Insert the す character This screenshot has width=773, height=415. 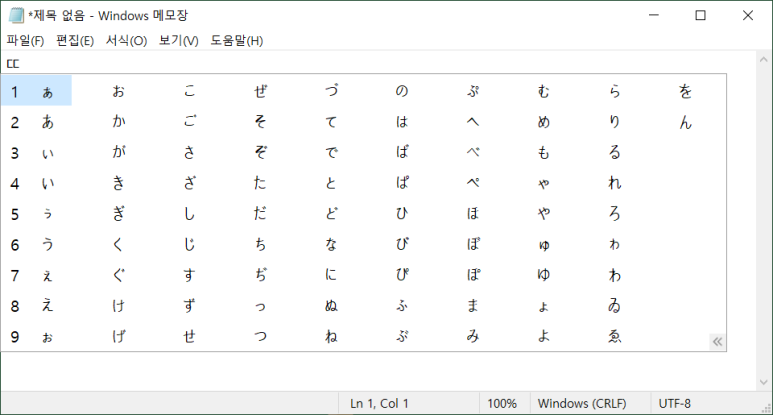click(x=189, y=275)
